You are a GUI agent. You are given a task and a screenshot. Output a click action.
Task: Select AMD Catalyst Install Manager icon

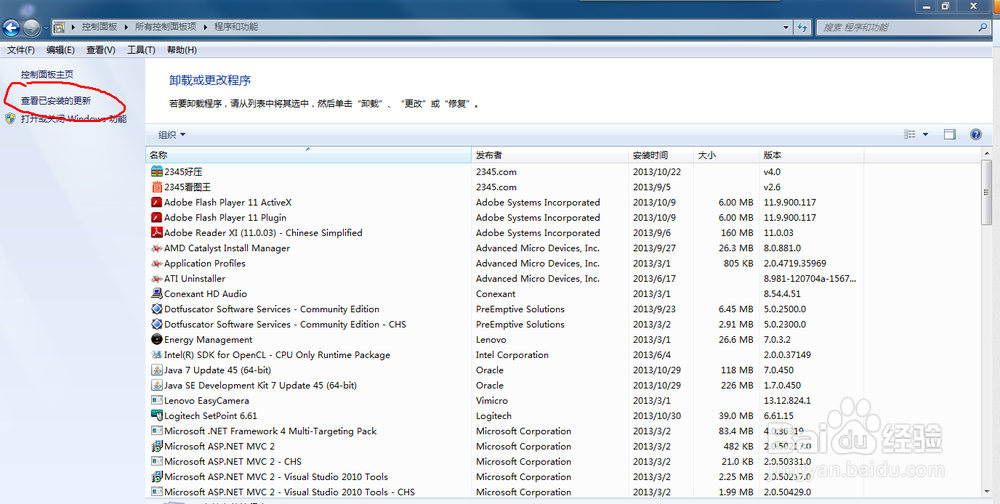157,248
